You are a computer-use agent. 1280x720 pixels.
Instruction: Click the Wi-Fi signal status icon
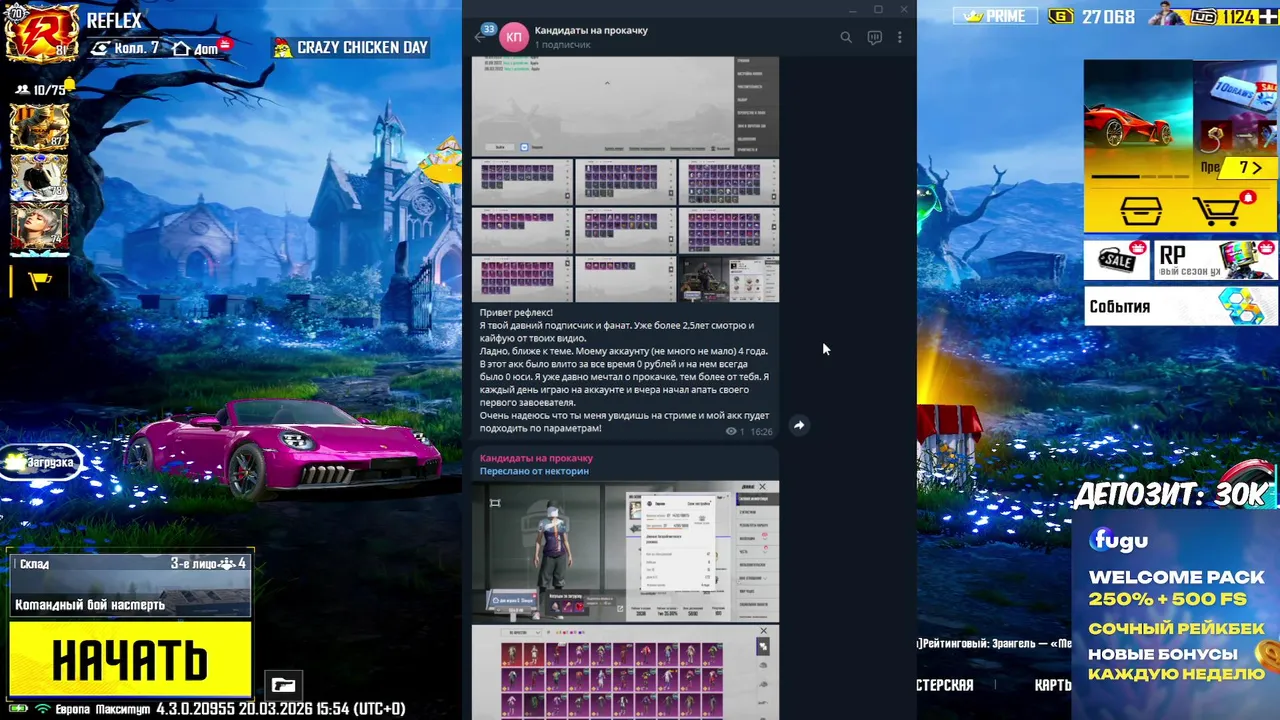click(x=42, y=709)
